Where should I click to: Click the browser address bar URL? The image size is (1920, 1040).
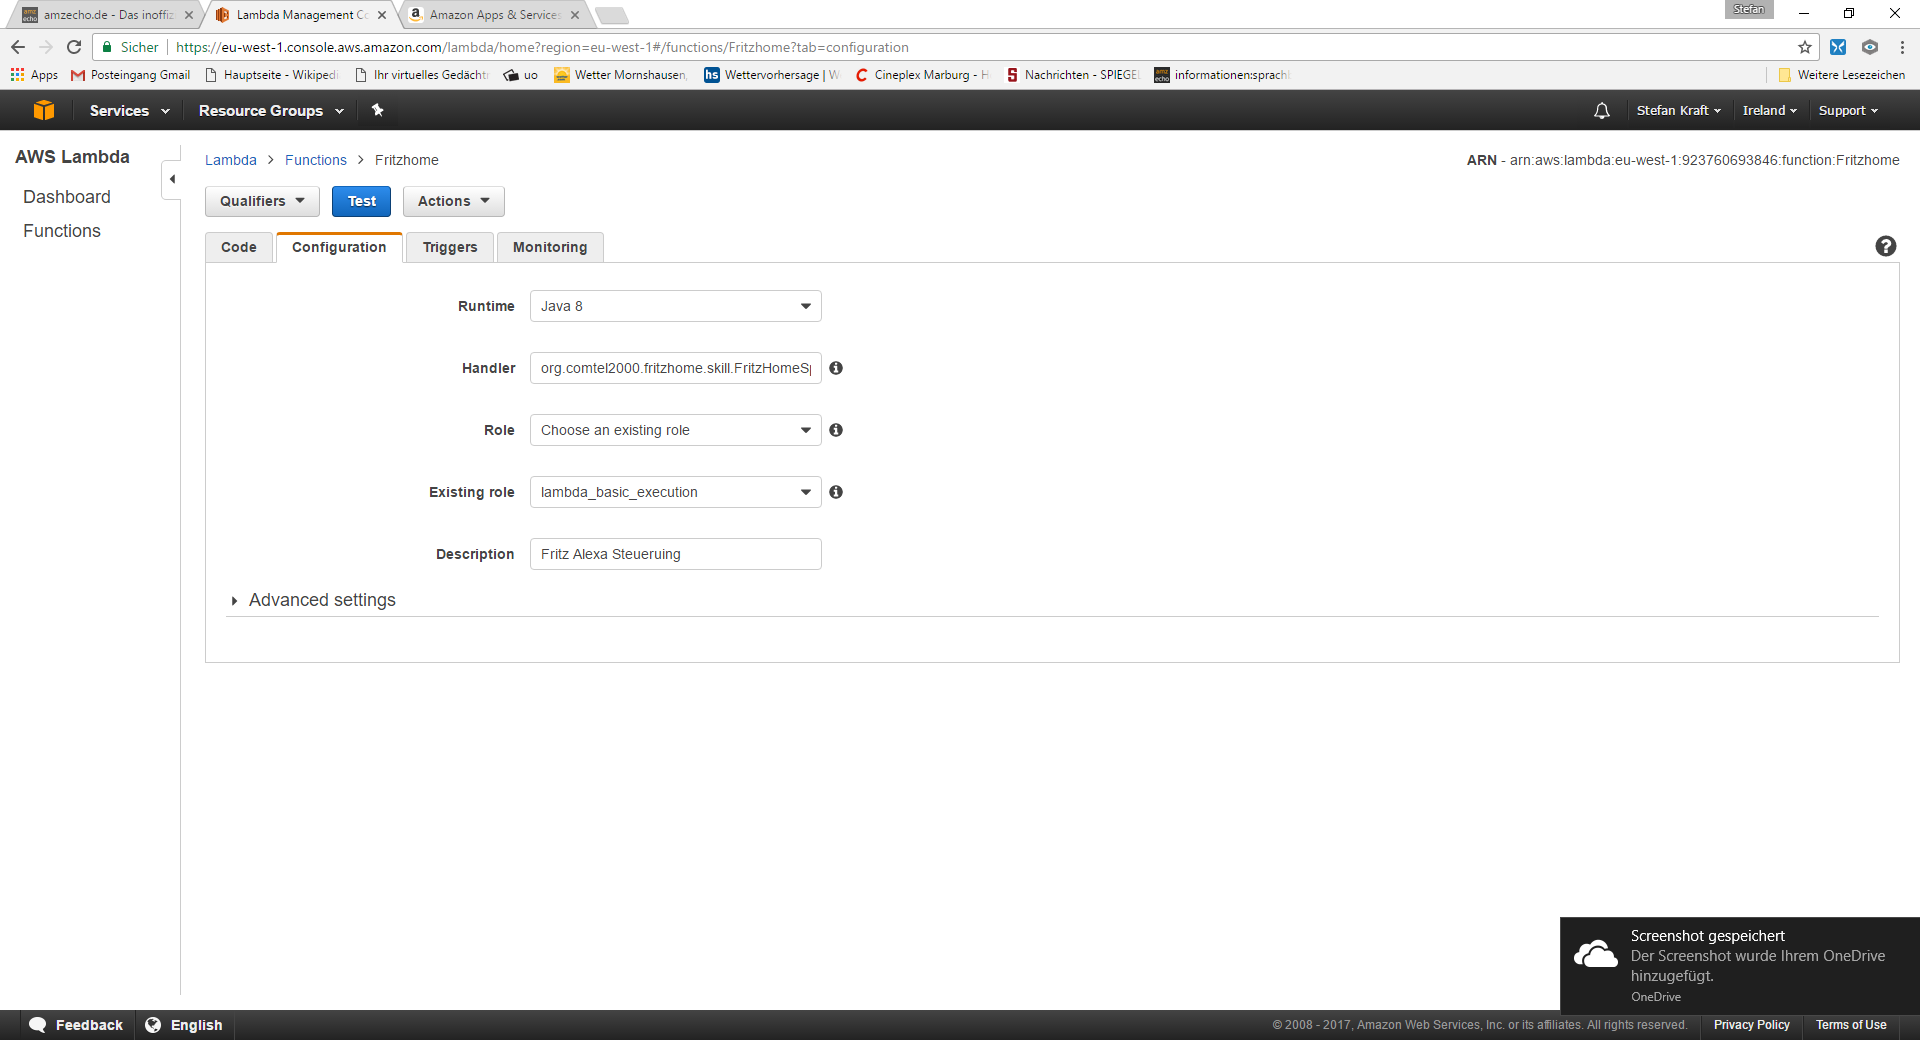coord(542,47)
